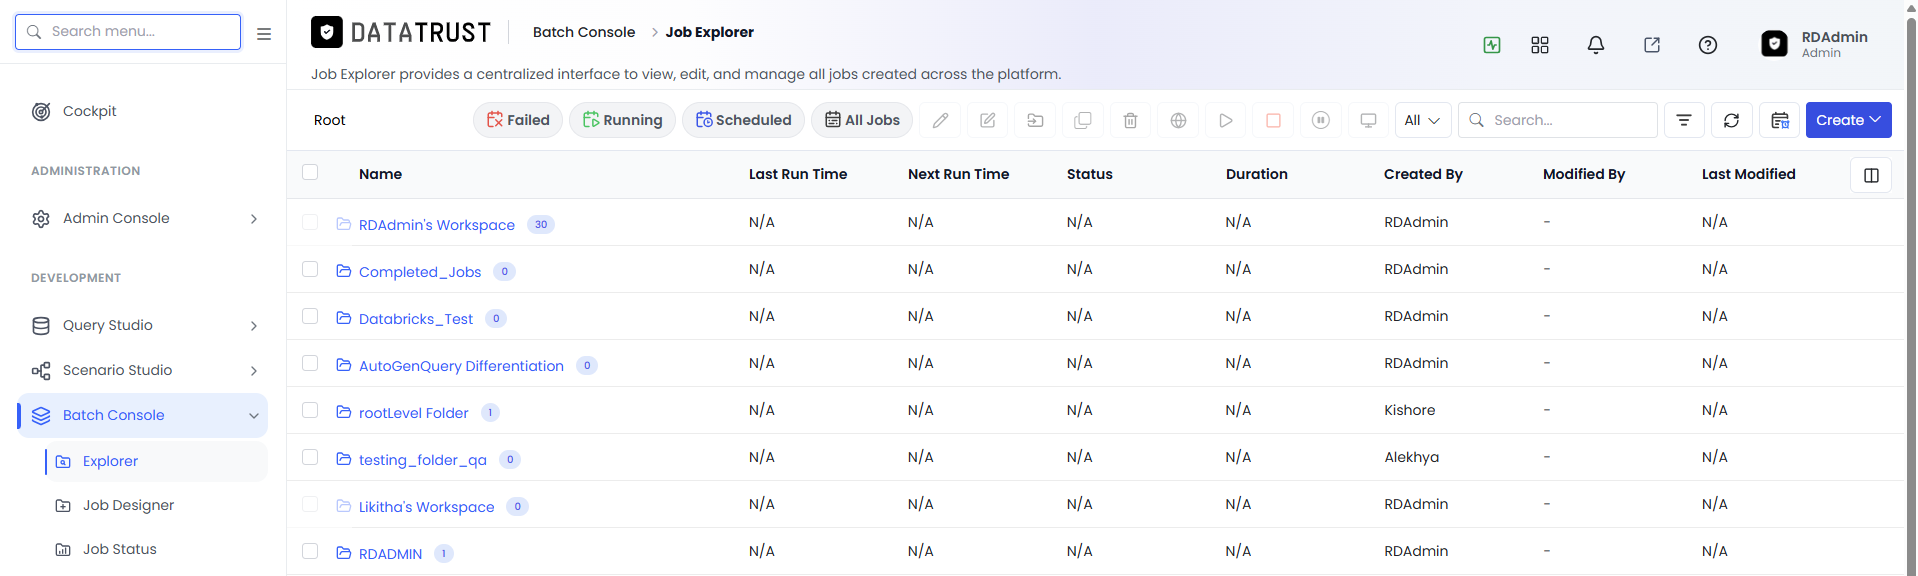
Task: Focus the Search menu field
Action: click(x=128, y=32)
